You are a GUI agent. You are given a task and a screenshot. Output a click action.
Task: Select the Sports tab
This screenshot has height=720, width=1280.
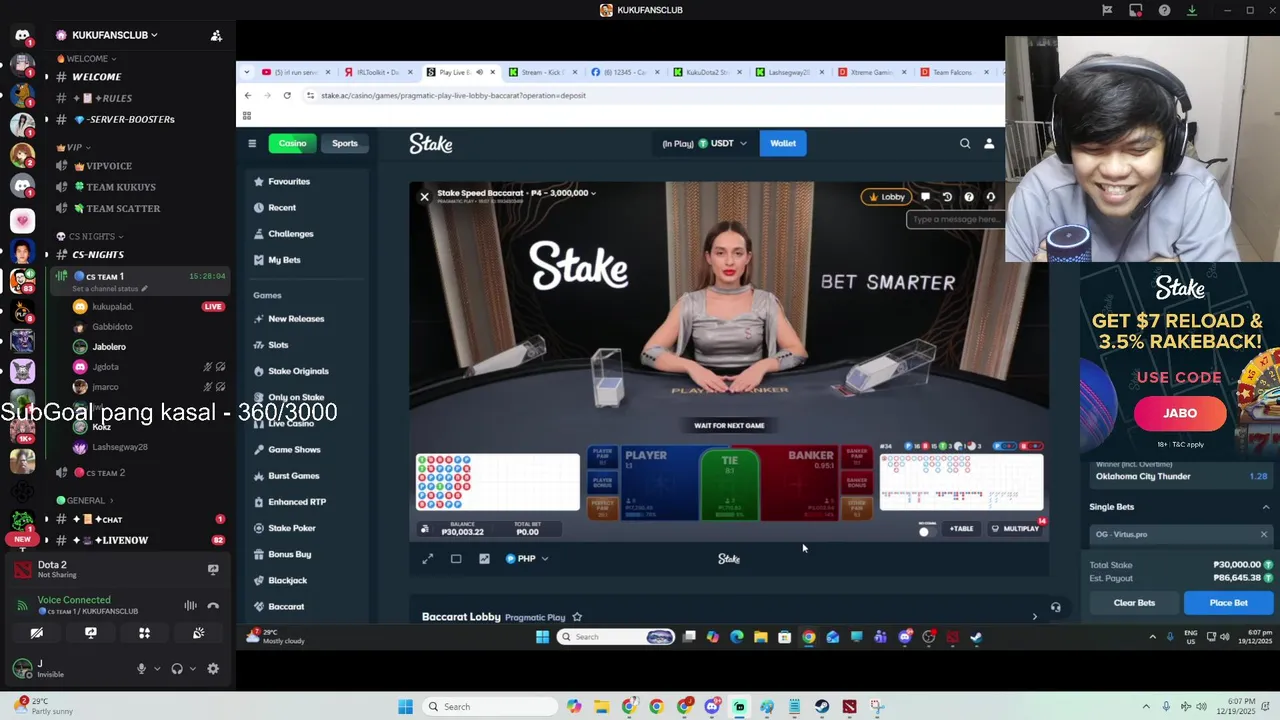click(x=345, y=143)
